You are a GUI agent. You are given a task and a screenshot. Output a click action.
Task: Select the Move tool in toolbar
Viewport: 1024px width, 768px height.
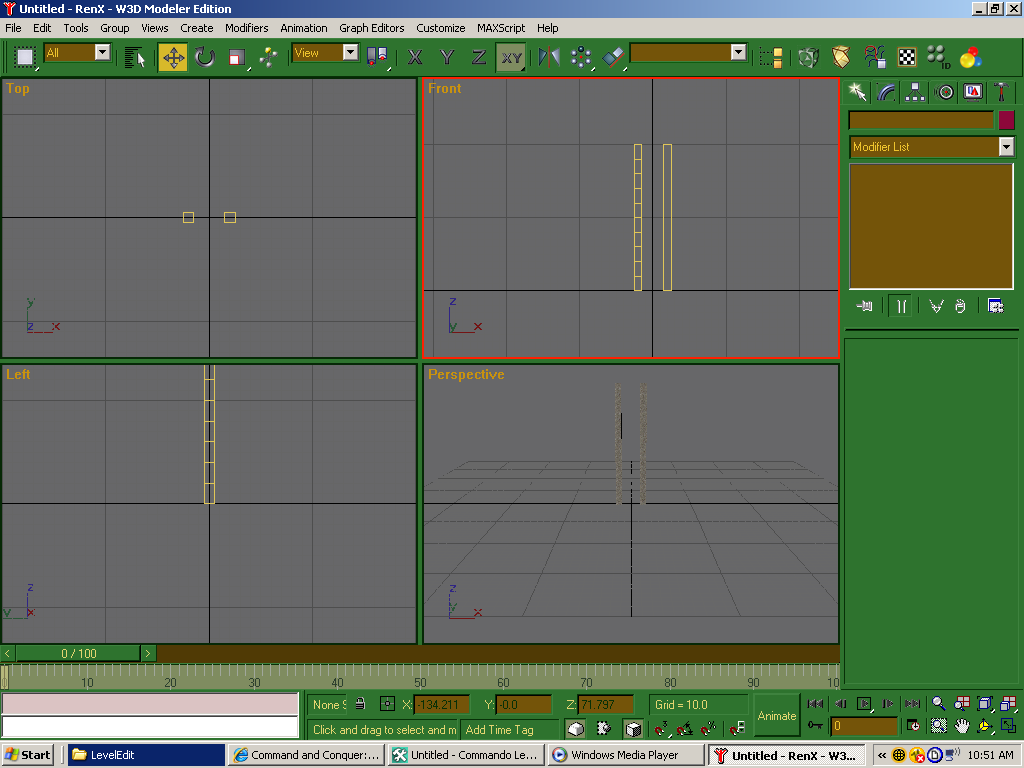tap(173, 57)
